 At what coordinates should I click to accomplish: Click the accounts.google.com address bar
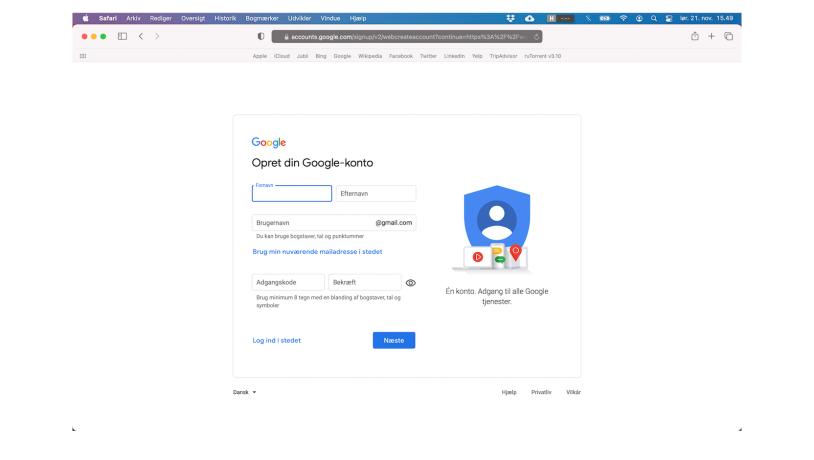[x=407, y=37]
